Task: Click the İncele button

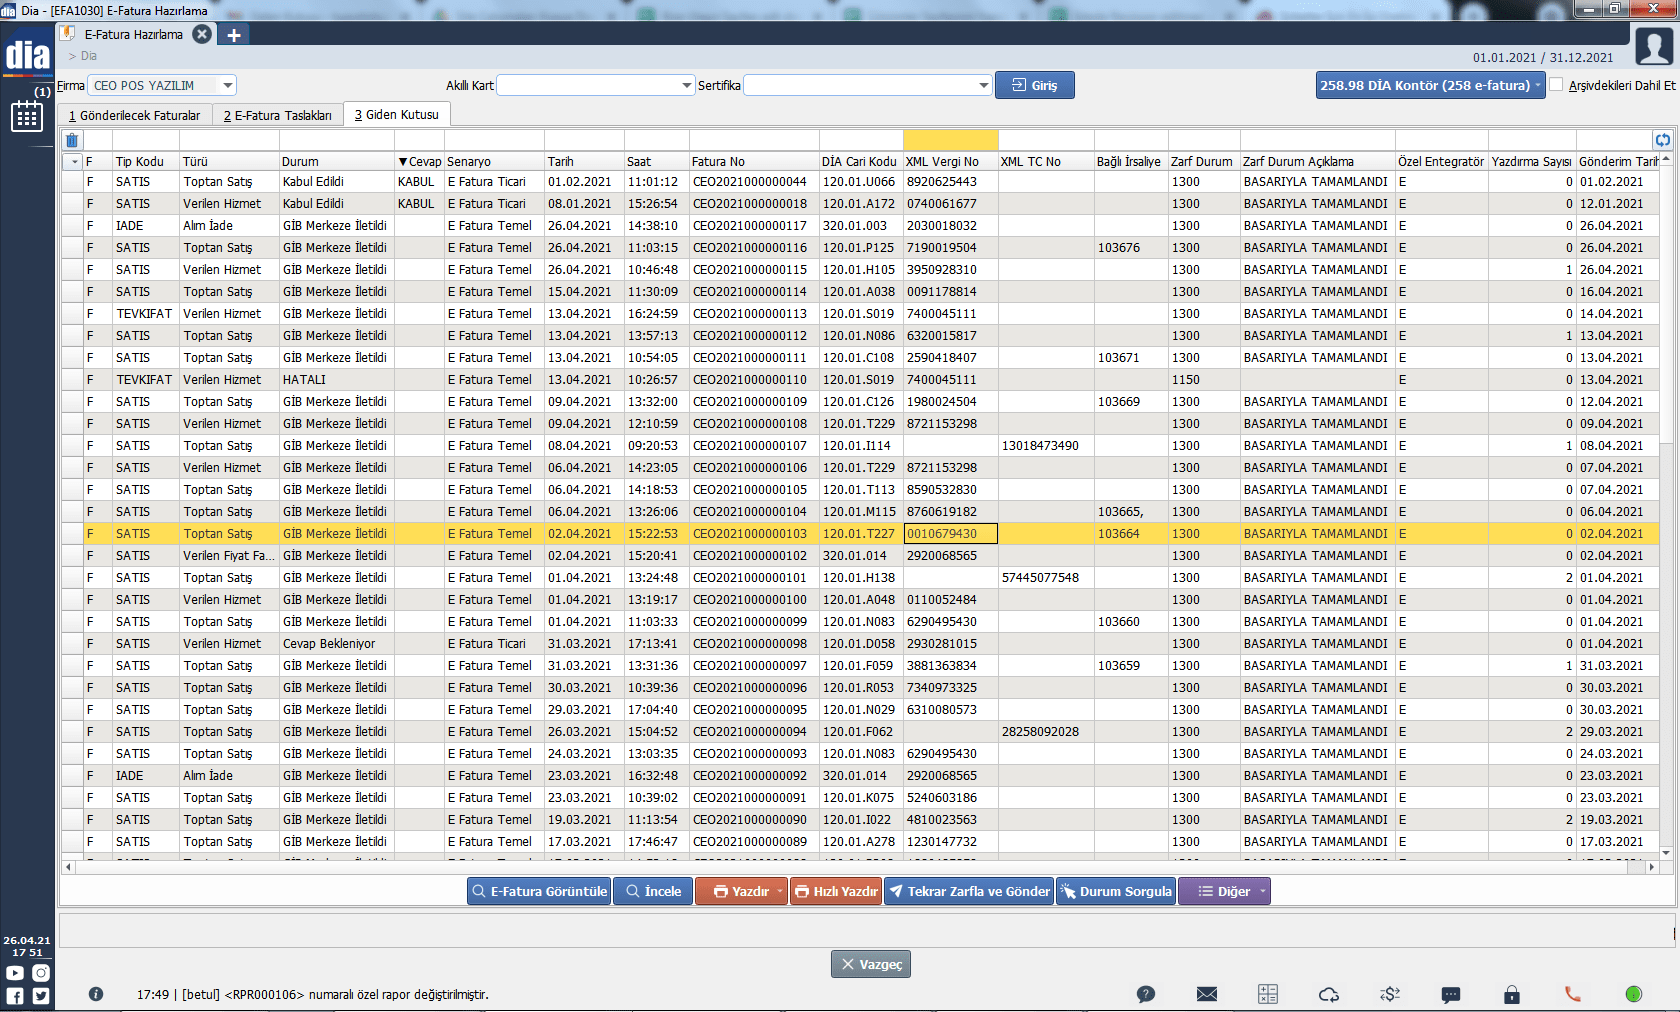Action: (653, 891)
